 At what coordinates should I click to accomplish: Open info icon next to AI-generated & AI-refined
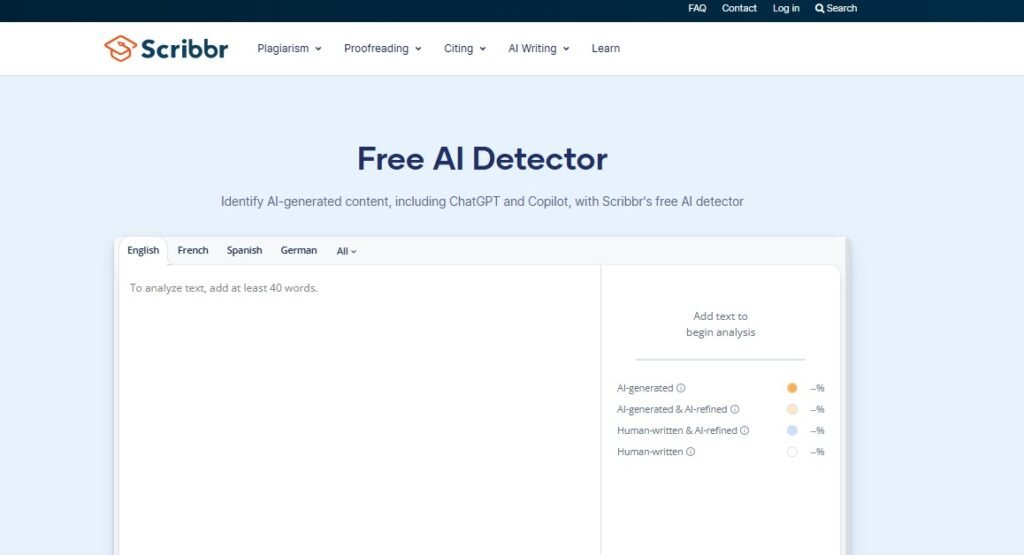(735, 409)
